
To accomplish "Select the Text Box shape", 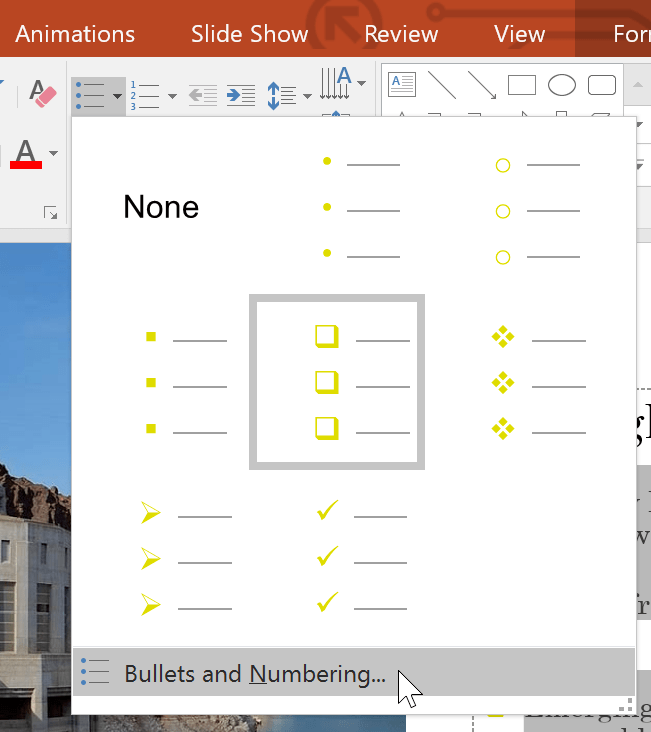I will coord(402,85).
